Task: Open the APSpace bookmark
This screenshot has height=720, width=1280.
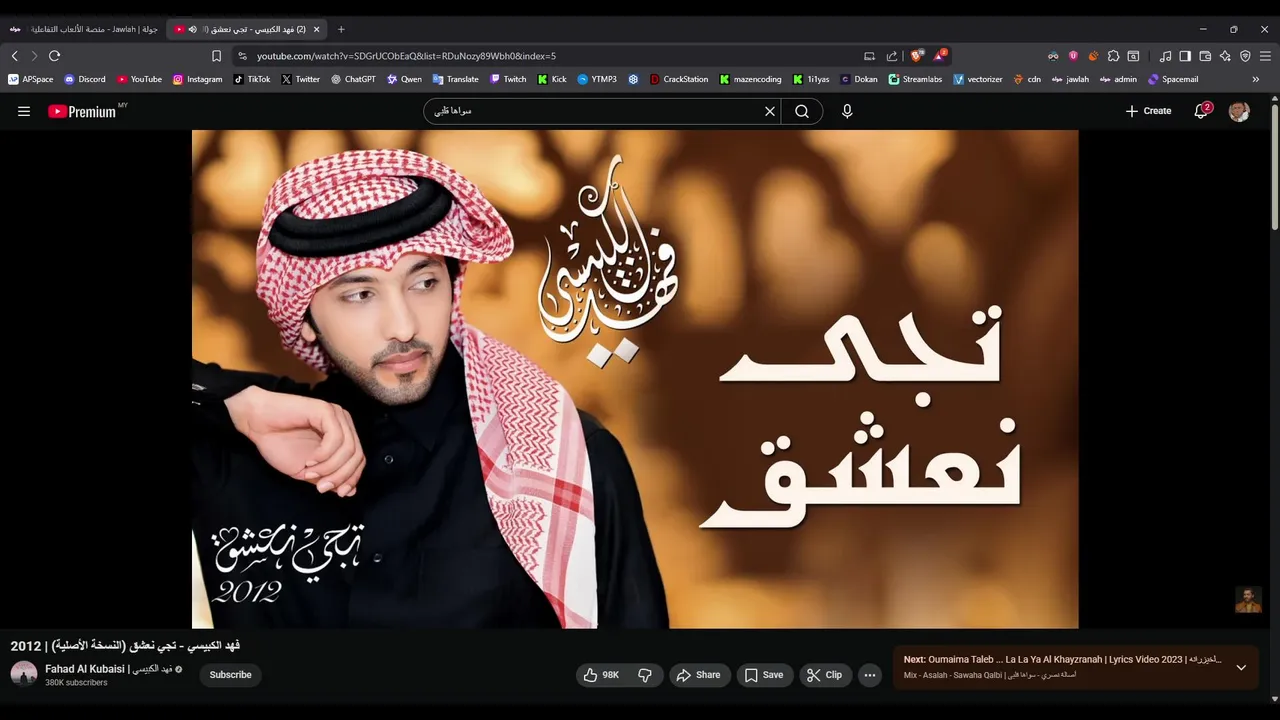Action: click(x=31, y=79)
